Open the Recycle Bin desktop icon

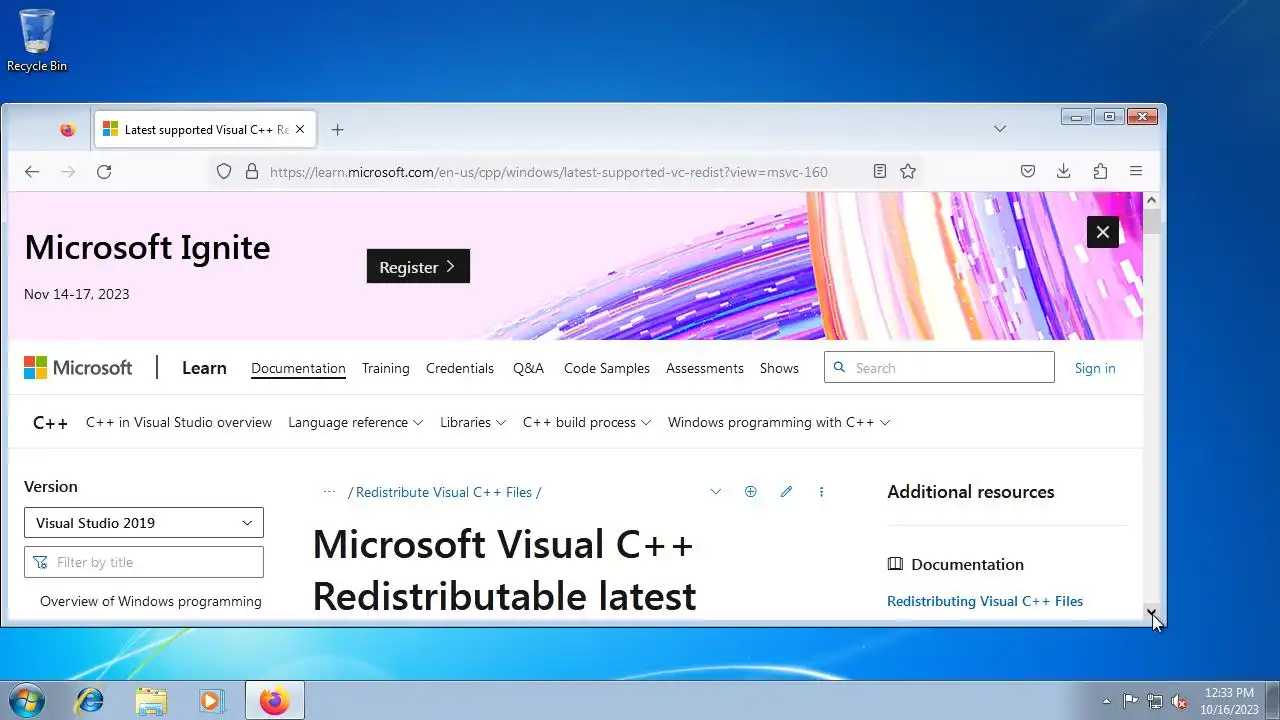pyautogui.click(x=37, y=40)
